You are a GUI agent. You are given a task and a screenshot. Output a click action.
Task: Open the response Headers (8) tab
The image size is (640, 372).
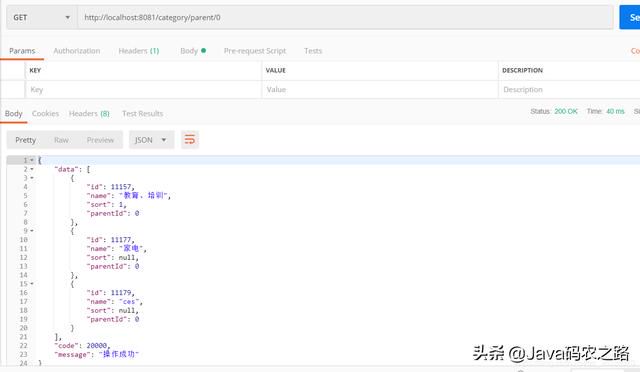pos(89,113)
